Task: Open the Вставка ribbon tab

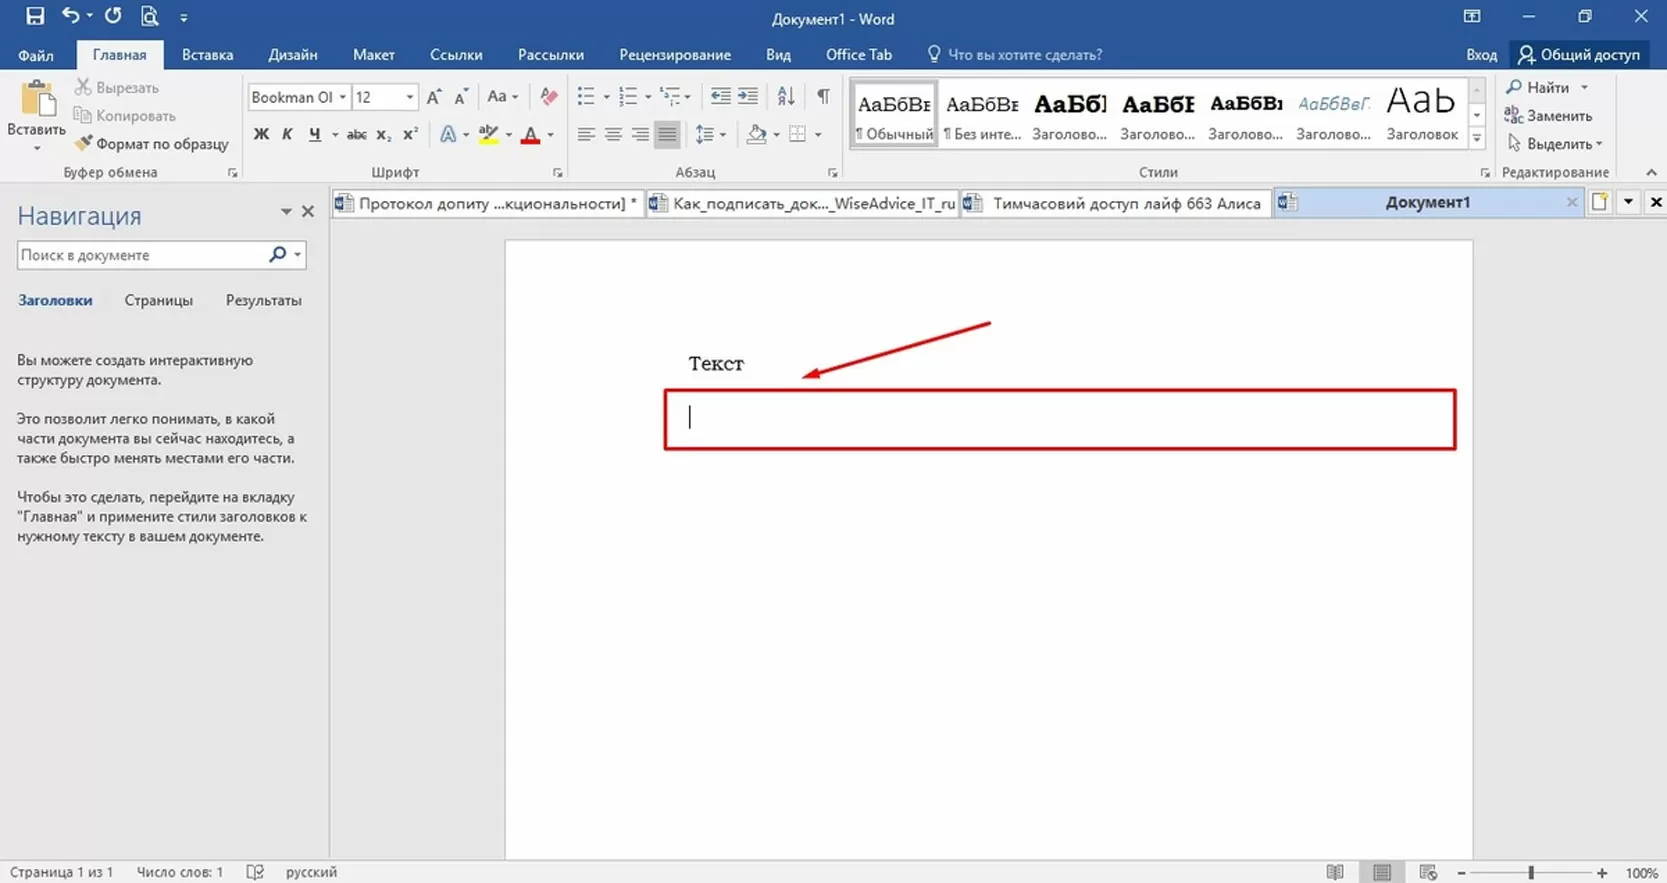Action: (207, 55)
